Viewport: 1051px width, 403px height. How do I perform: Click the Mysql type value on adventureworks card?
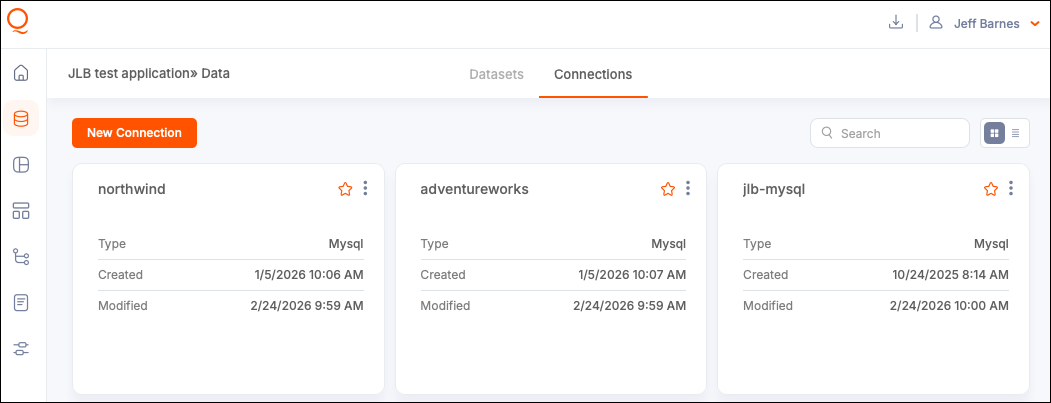[669, 243]
